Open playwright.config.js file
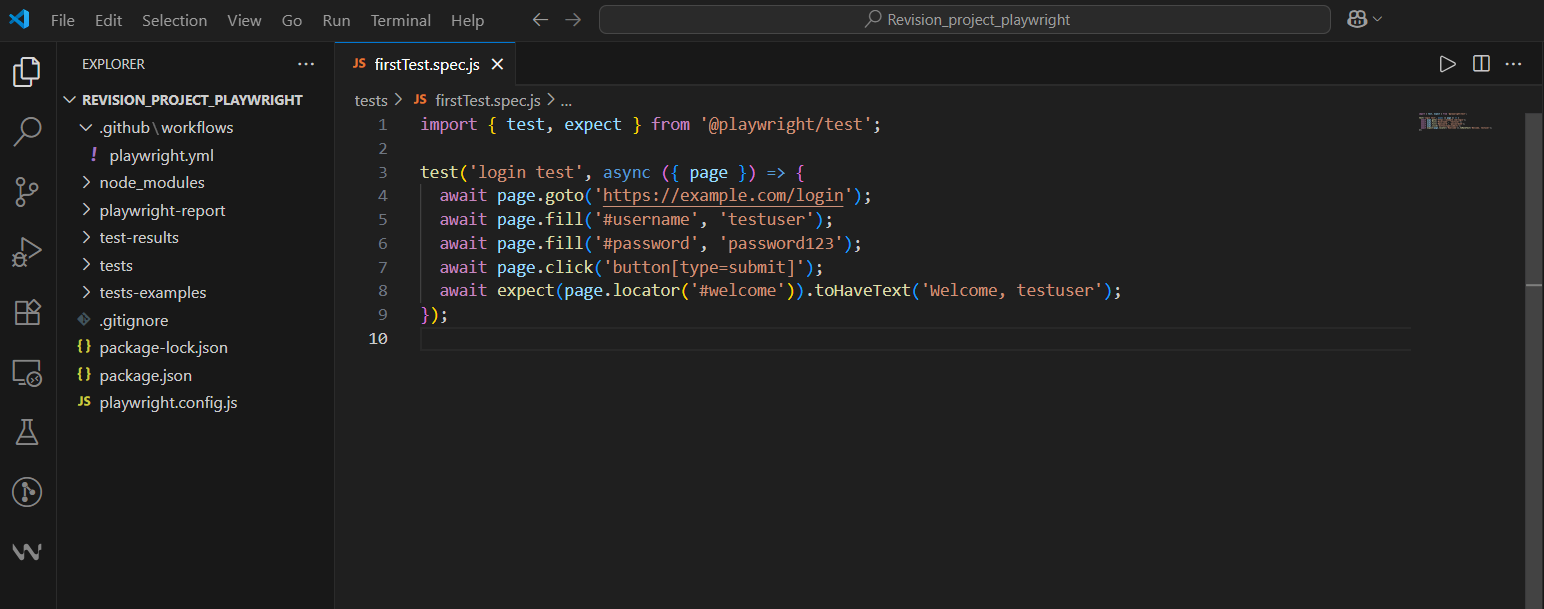Screen dimensions: 1544x609 tap(168, 403)
